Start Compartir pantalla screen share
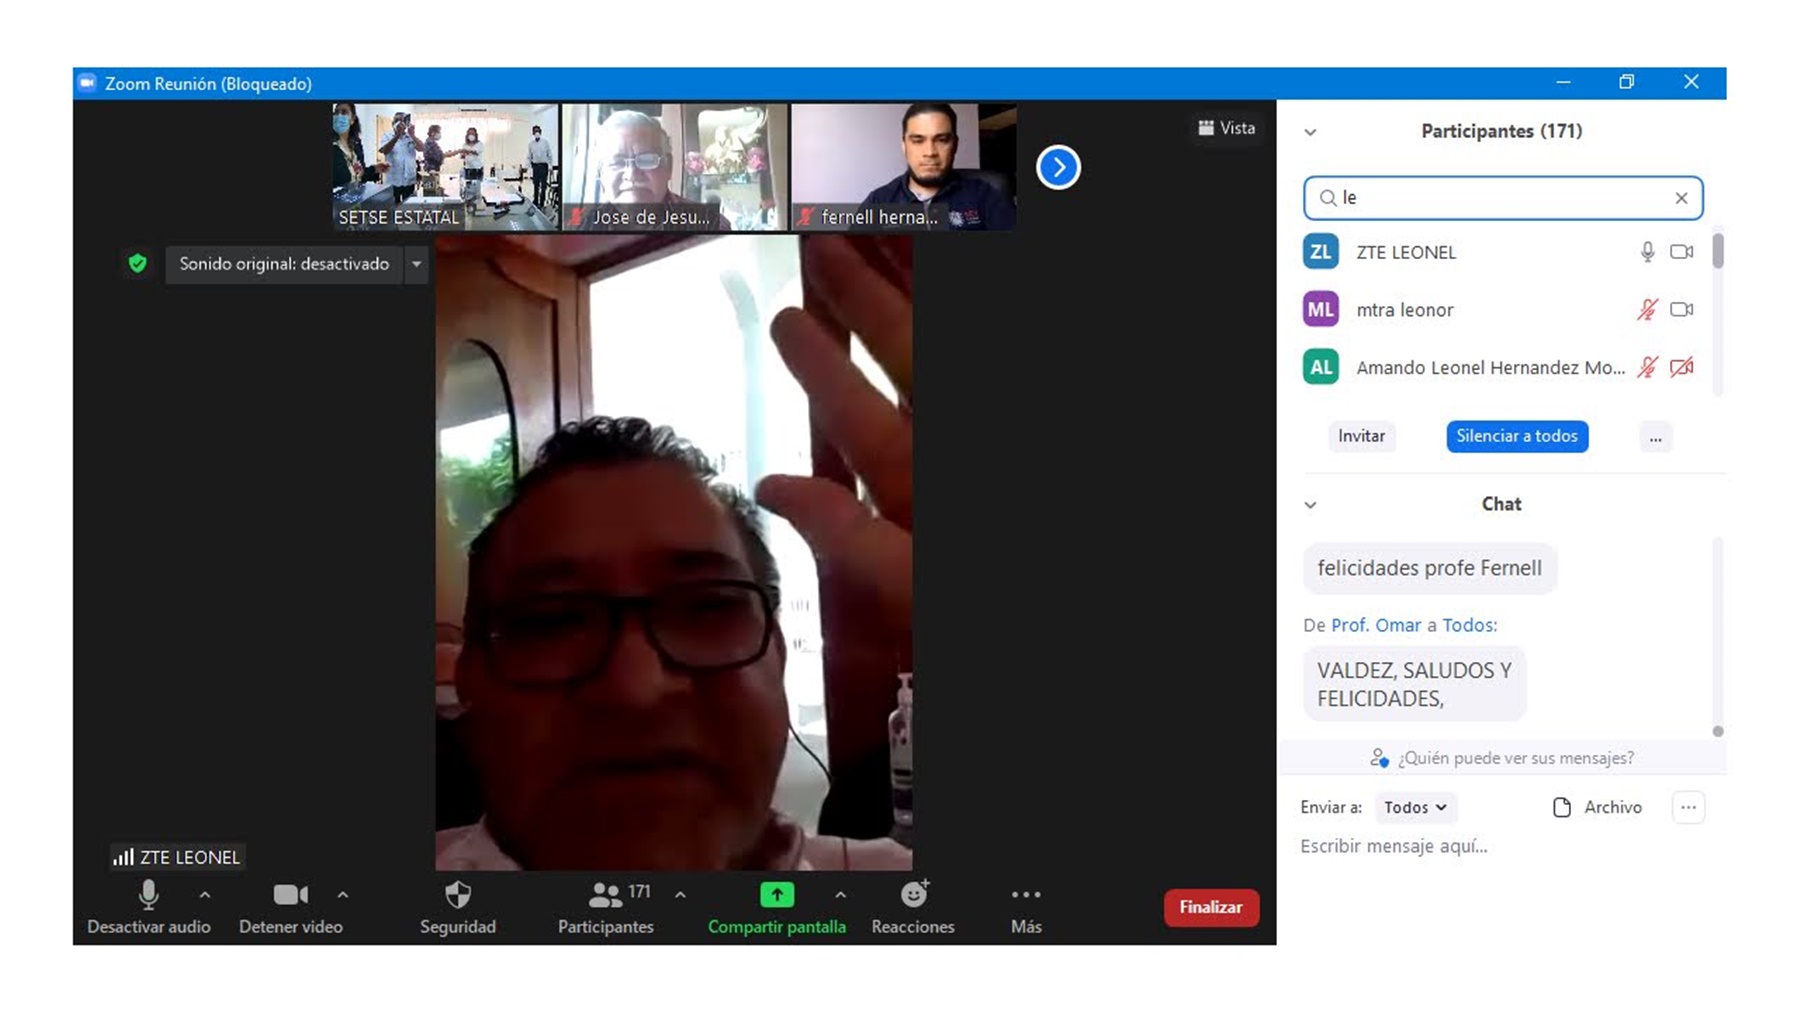 pos(777,907)
